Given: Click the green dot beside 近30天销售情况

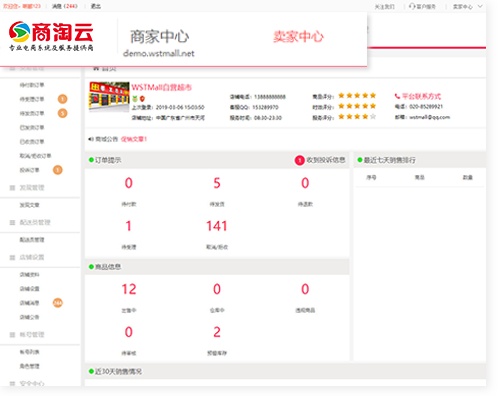Looking at the screenshot, I should point(91,371).
